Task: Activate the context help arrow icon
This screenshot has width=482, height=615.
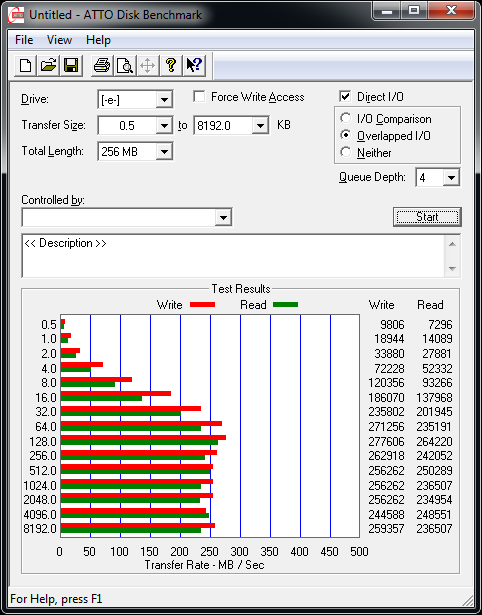Action: tap(194, 65)
